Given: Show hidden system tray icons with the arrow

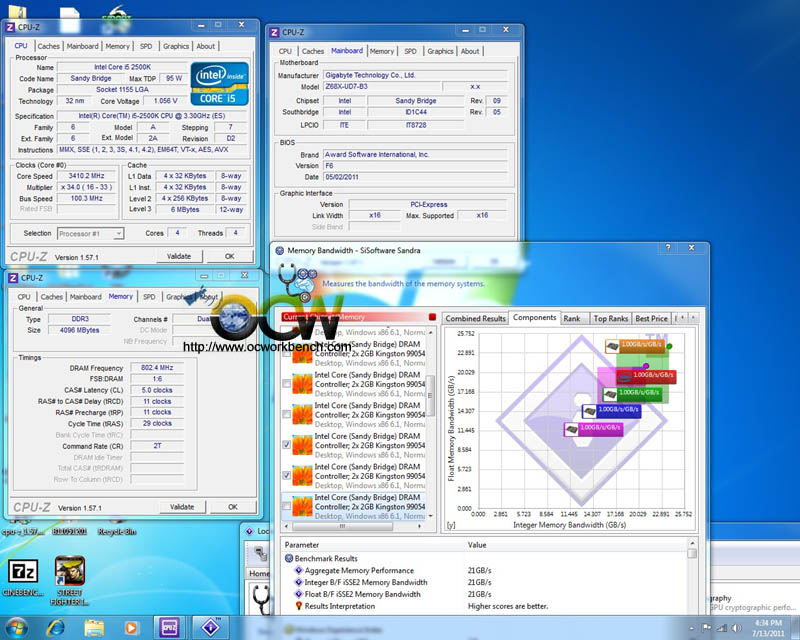Looking at the screenshot, I should [x=691, y=628].
